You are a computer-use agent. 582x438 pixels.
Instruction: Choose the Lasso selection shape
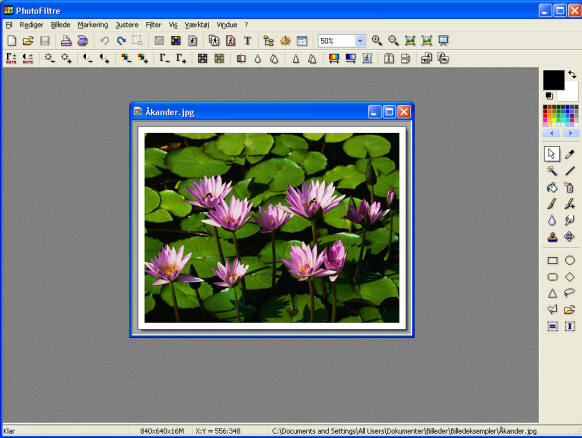tap(570, 293)
